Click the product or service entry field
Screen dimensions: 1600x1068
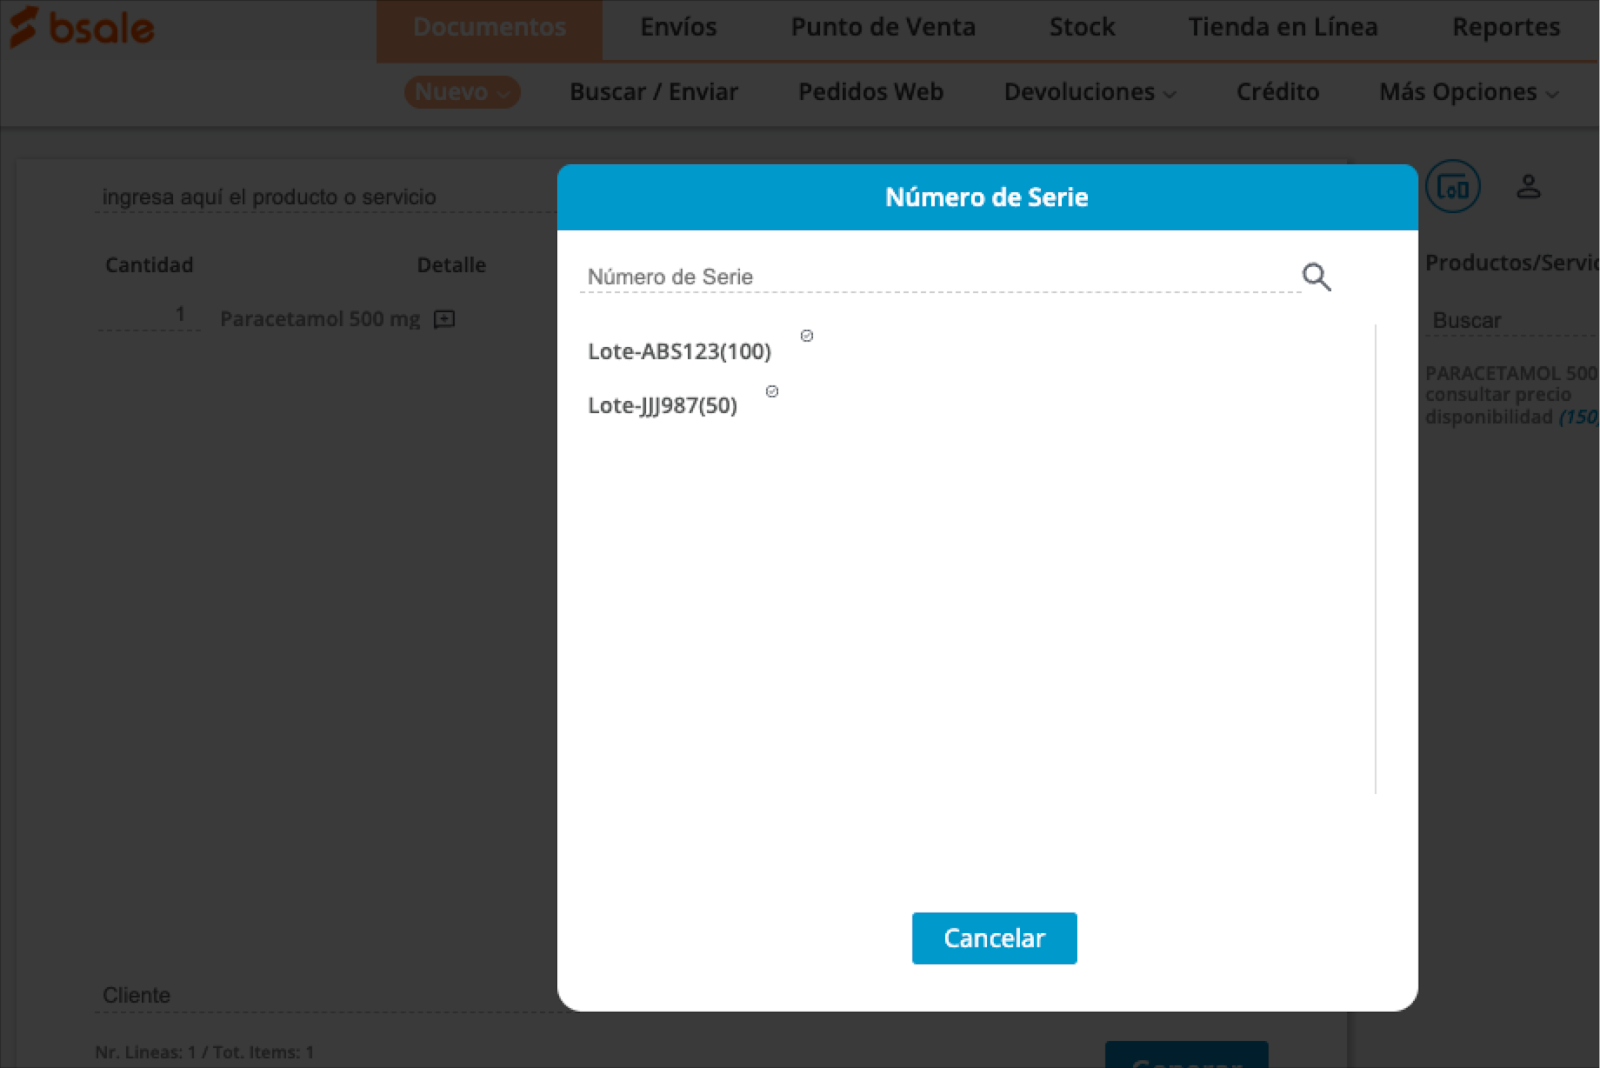327,197
